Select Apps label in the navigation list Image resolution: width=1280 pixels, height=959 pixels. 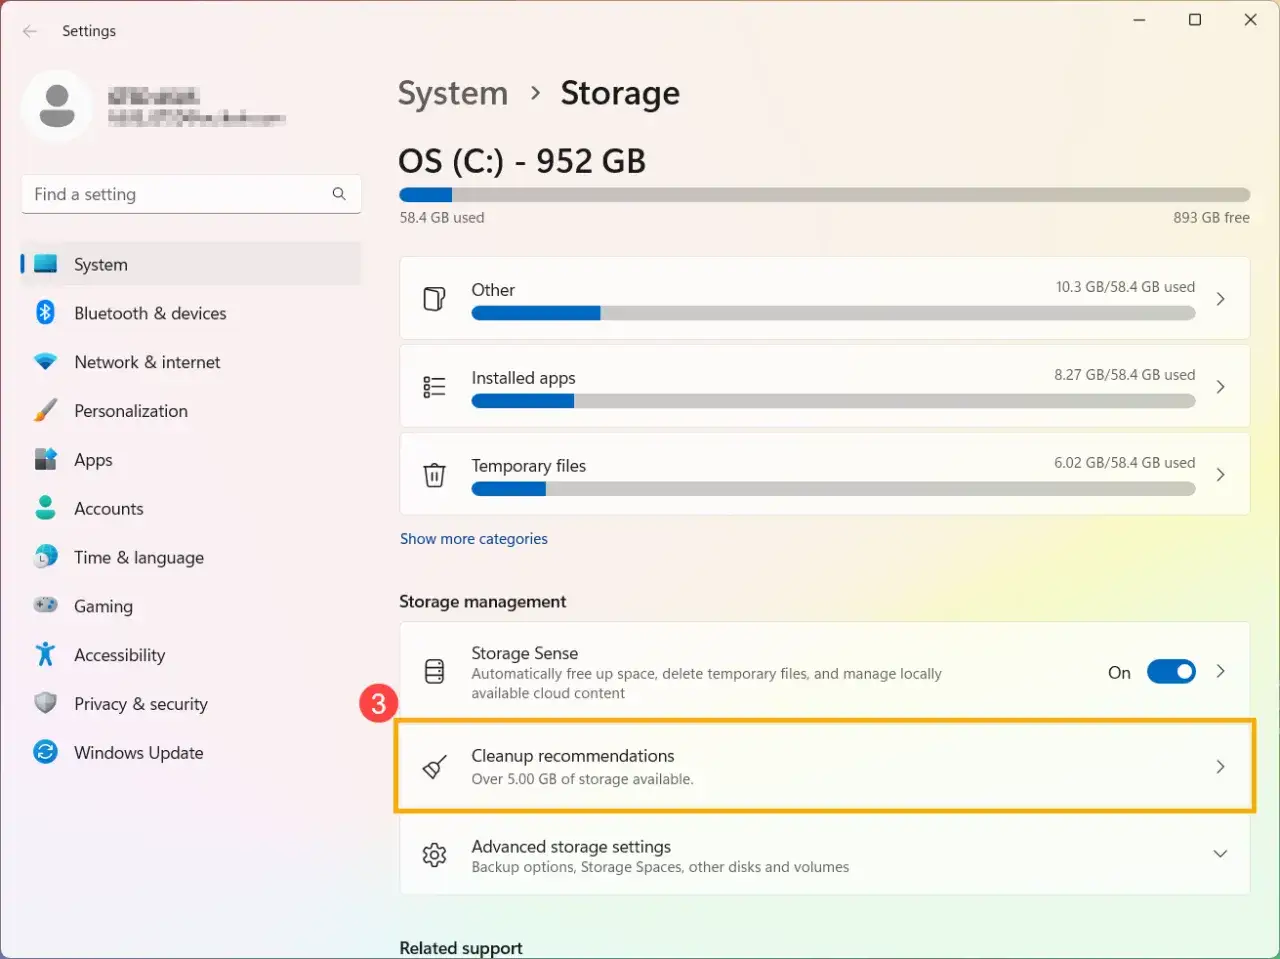tap(93, 460)
